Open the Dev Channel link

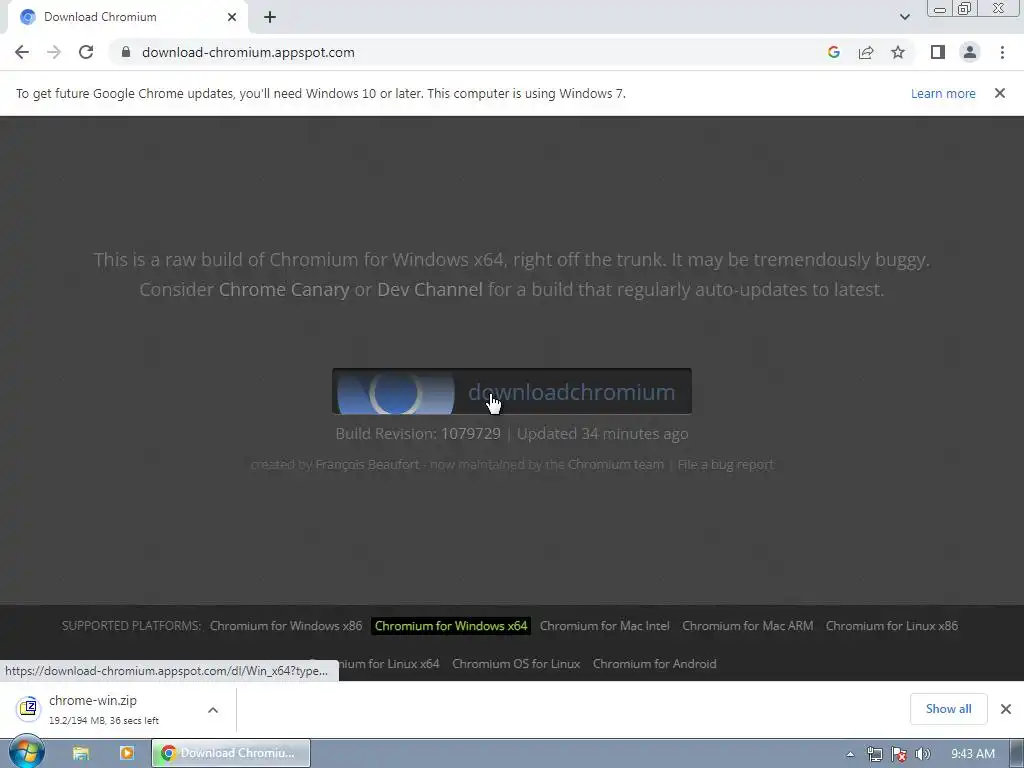point(430,289)
